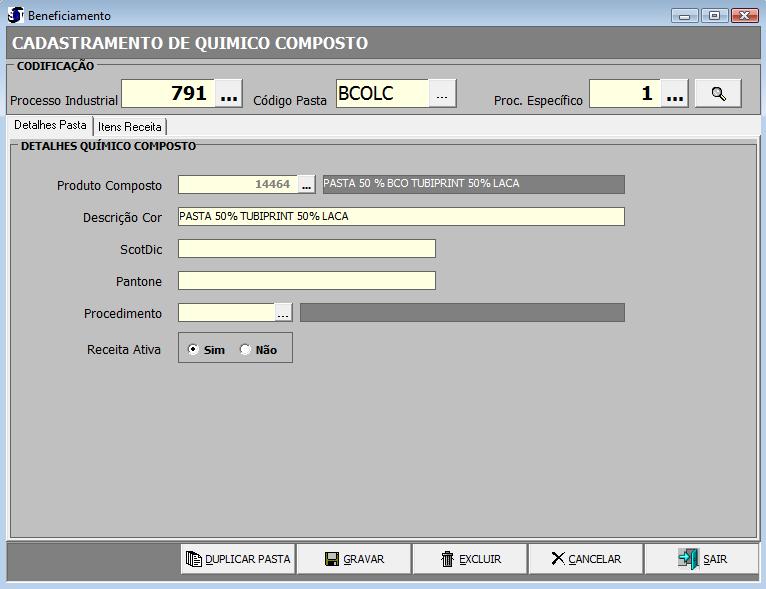The width and height of the screenshot is (766, 589).
Task: Open Procedimento lookup ellipsis button
Action: point(283,313)
